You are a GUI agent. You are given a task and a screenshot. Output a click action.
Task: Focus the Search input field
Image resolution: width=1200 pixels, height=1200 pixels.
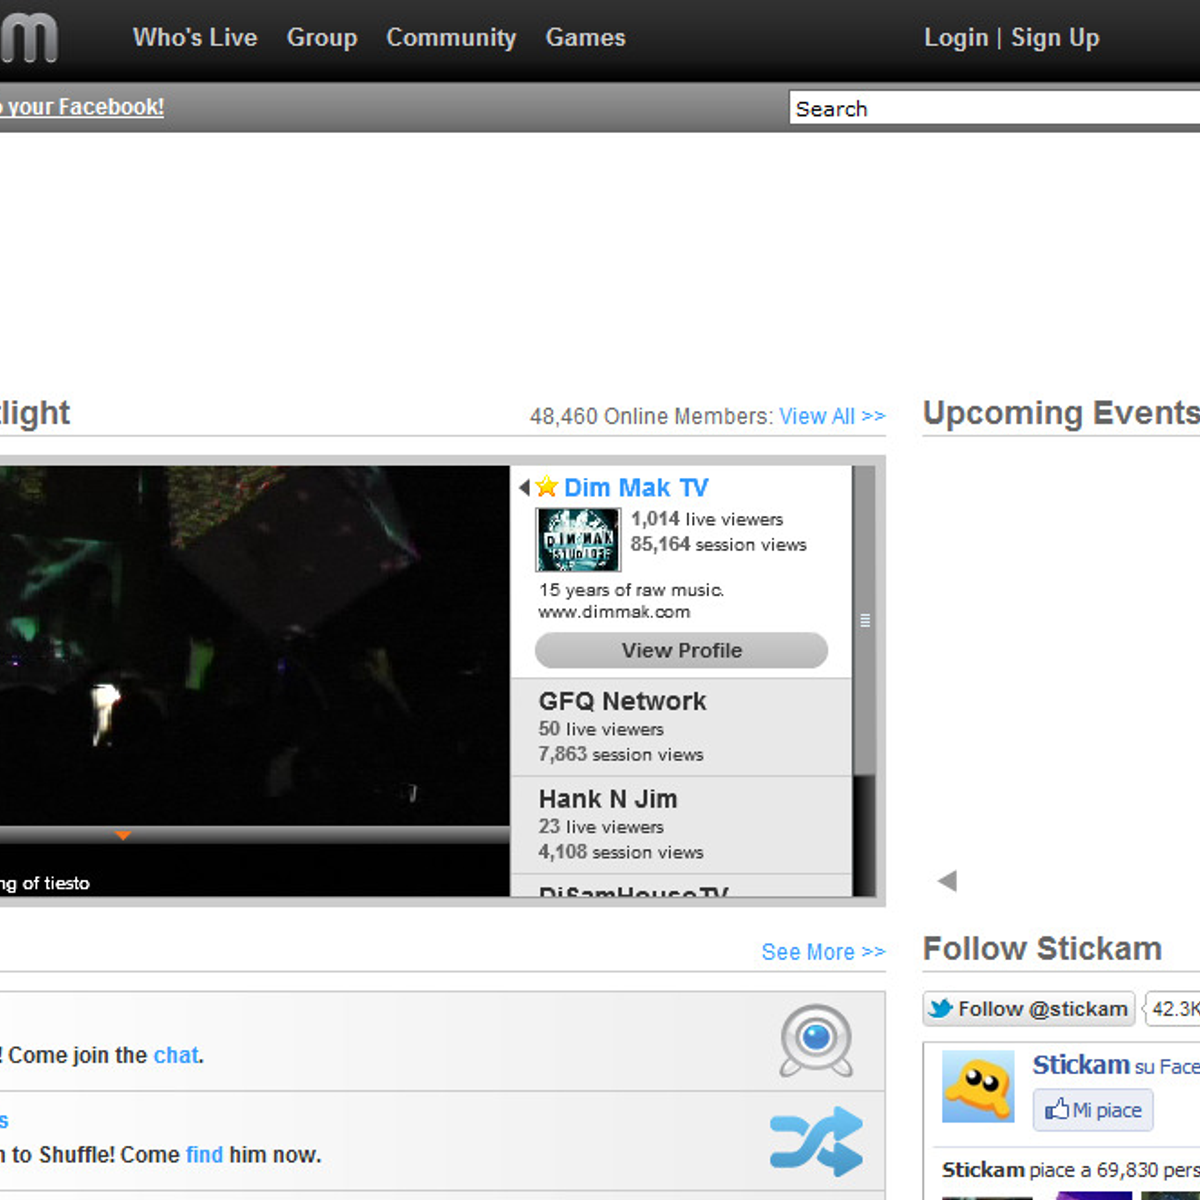pos(995,108)
